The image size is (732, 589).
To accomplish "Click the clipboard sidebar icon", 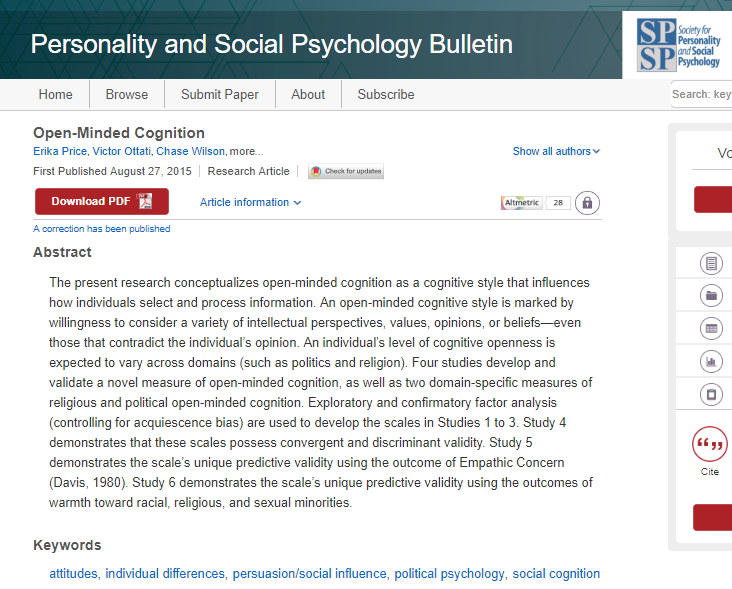I will pos(711,394).
